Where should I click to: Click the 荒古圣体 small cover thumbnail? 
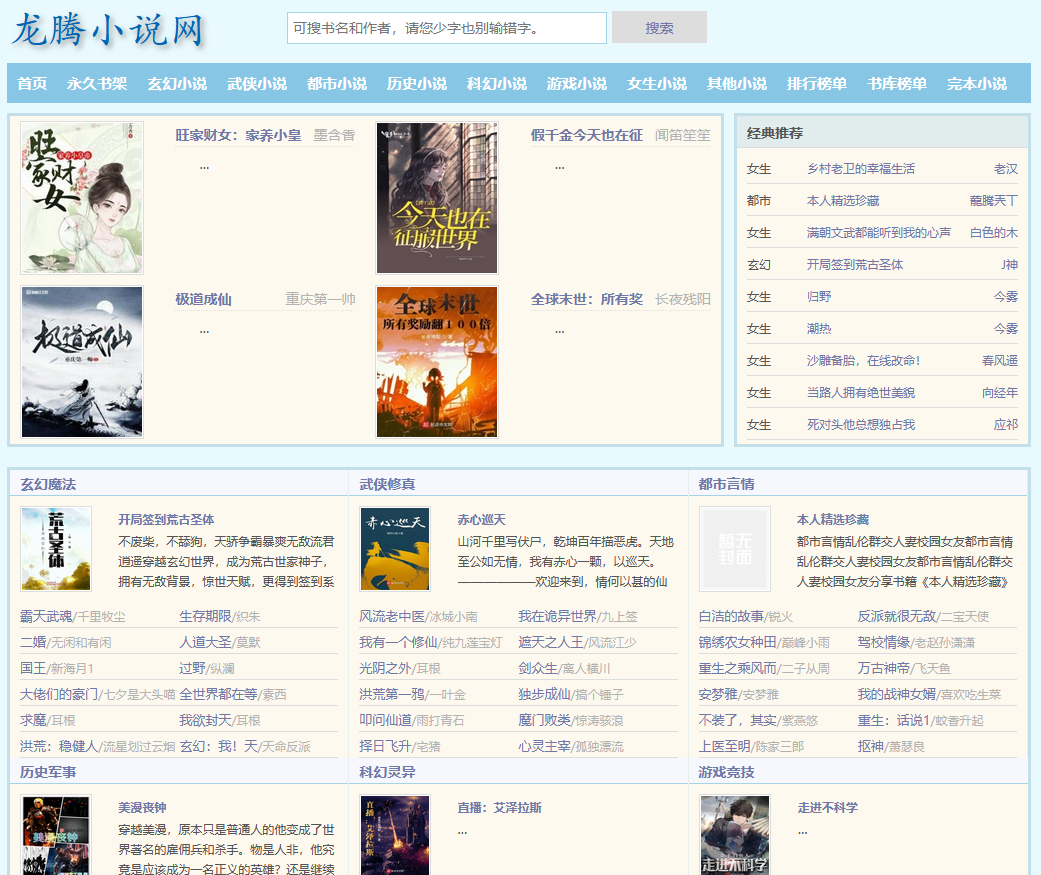point(56,549)
